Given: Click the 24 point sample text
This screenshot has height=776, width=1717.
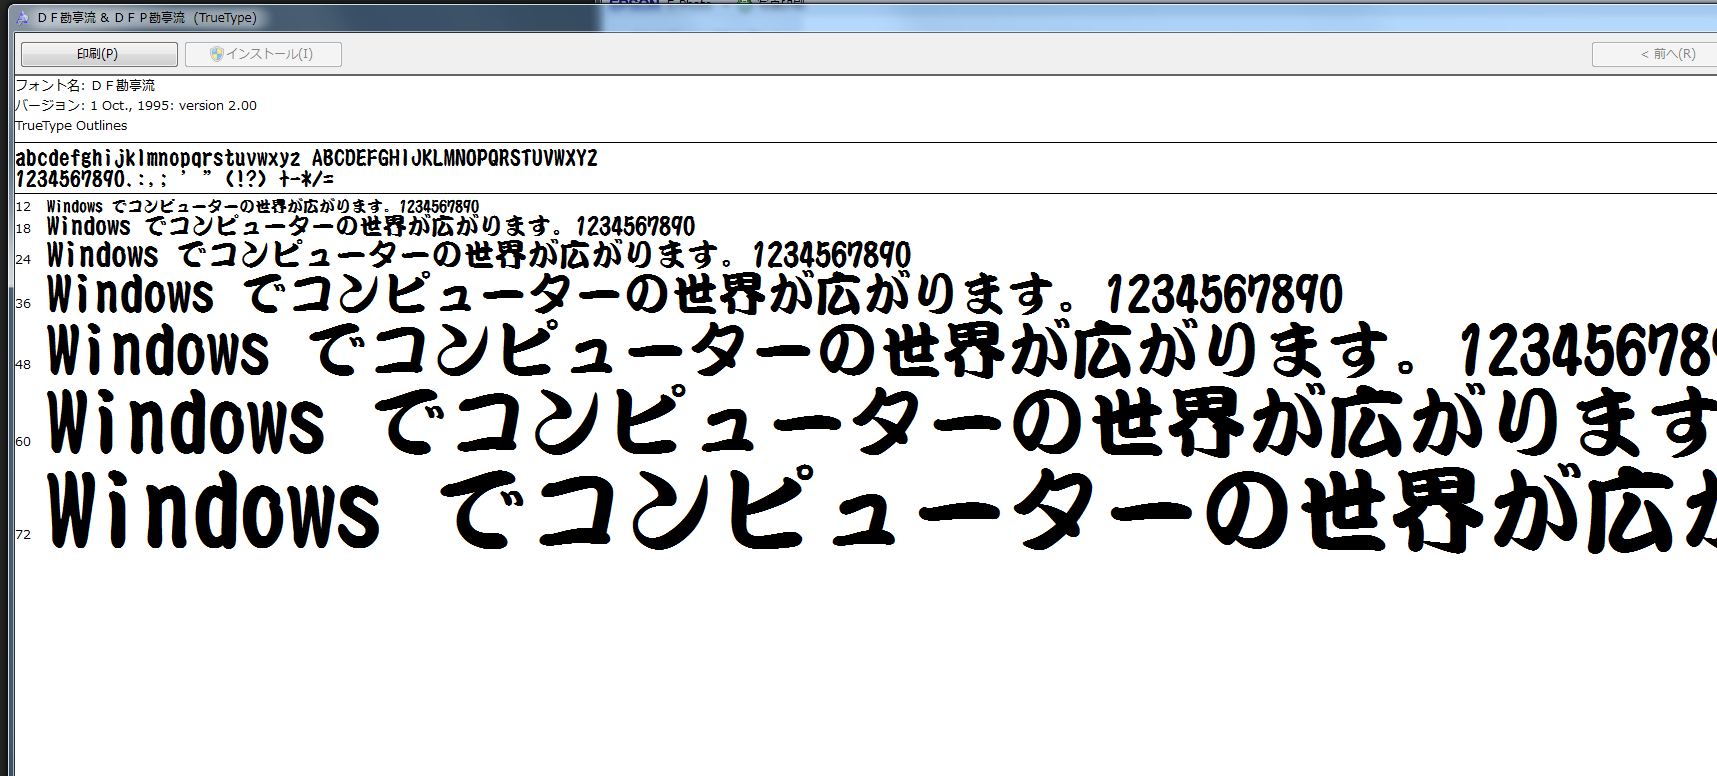Looking at the screenshot, I should [479, 254].
